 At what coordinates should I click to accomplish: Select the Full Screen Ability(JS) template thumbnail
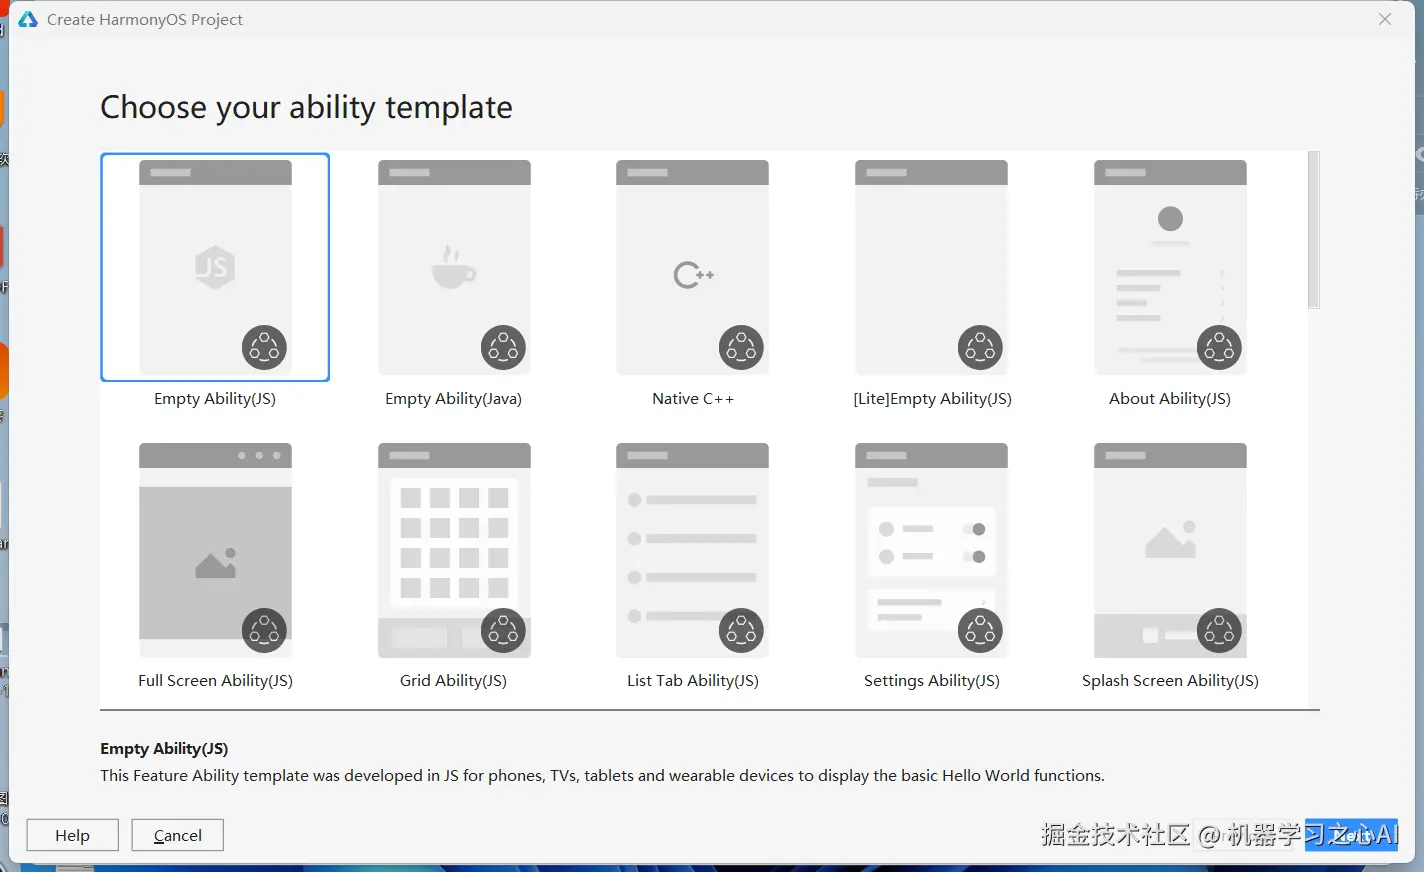click(215, 550)
